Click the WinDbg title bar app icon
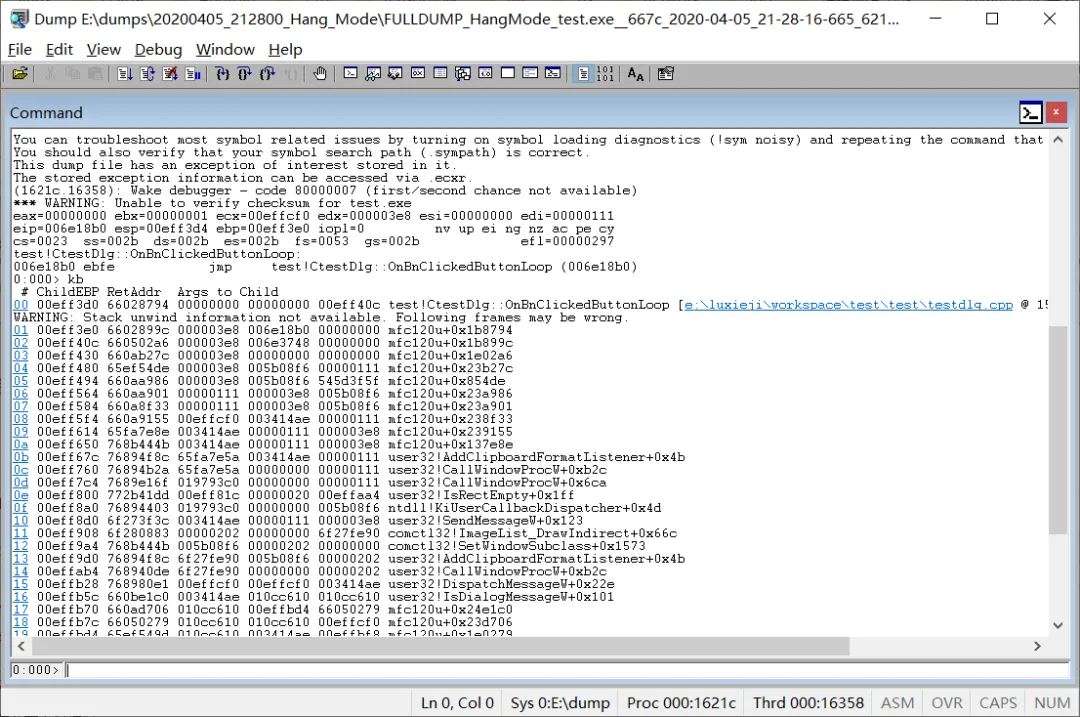This screenshot has width=1080, height=717. pyautogui.click(x=19, y=19)
